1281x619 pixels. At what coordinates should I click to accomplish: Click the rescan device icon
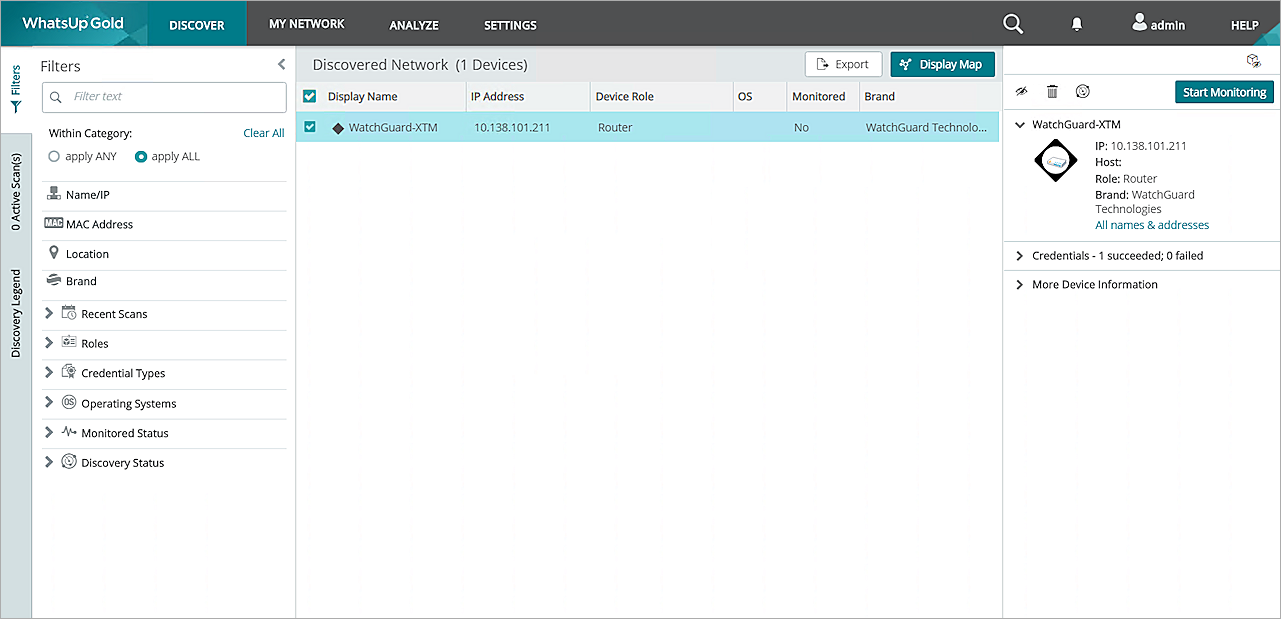click(1083, 92)
